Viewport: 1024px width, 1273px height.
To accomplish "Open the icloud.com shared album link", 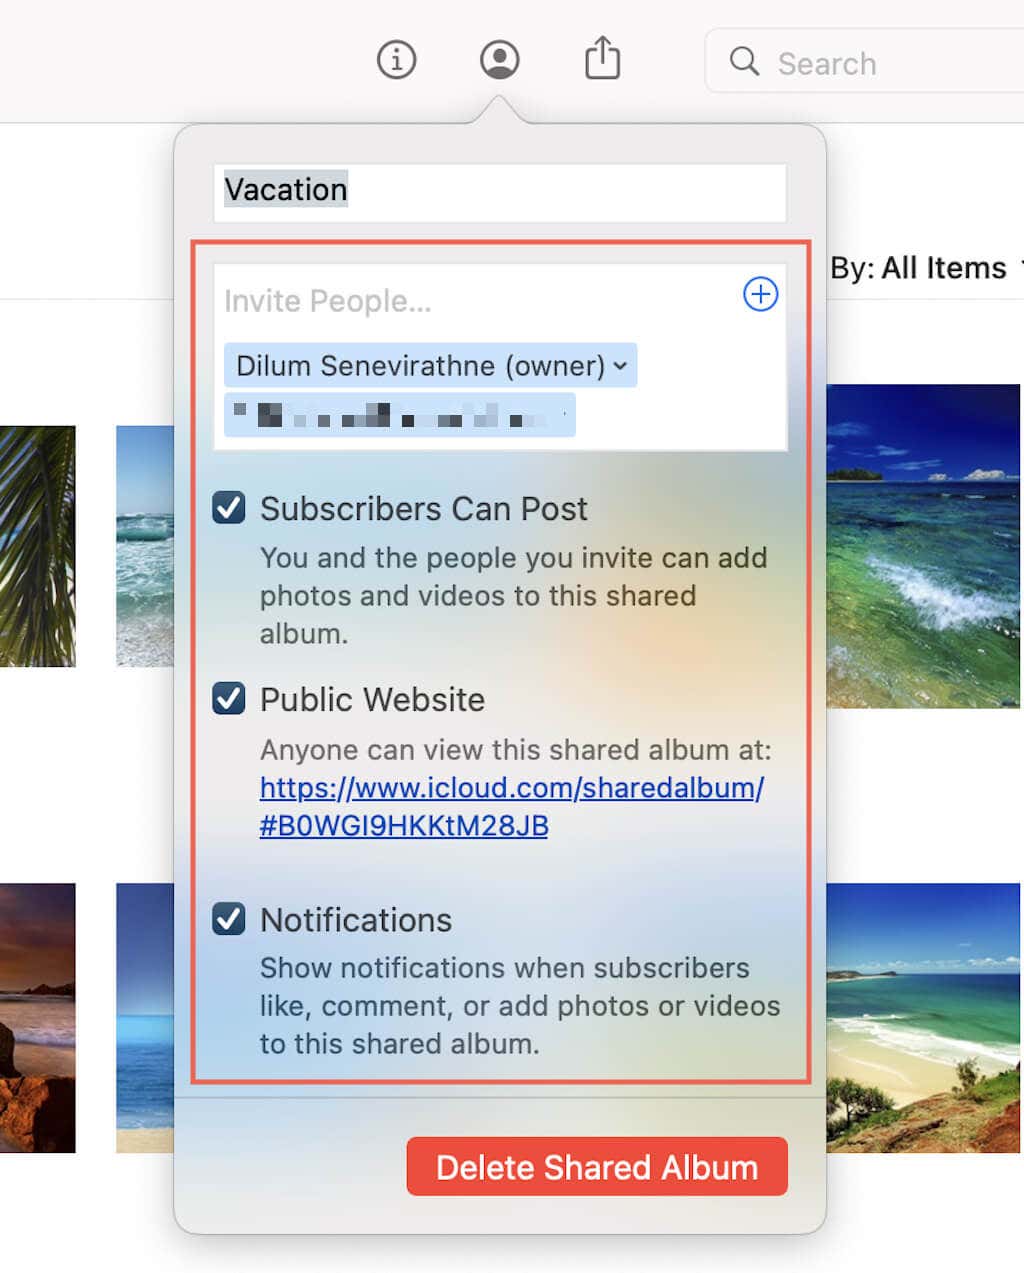I will tap(512, 806).
